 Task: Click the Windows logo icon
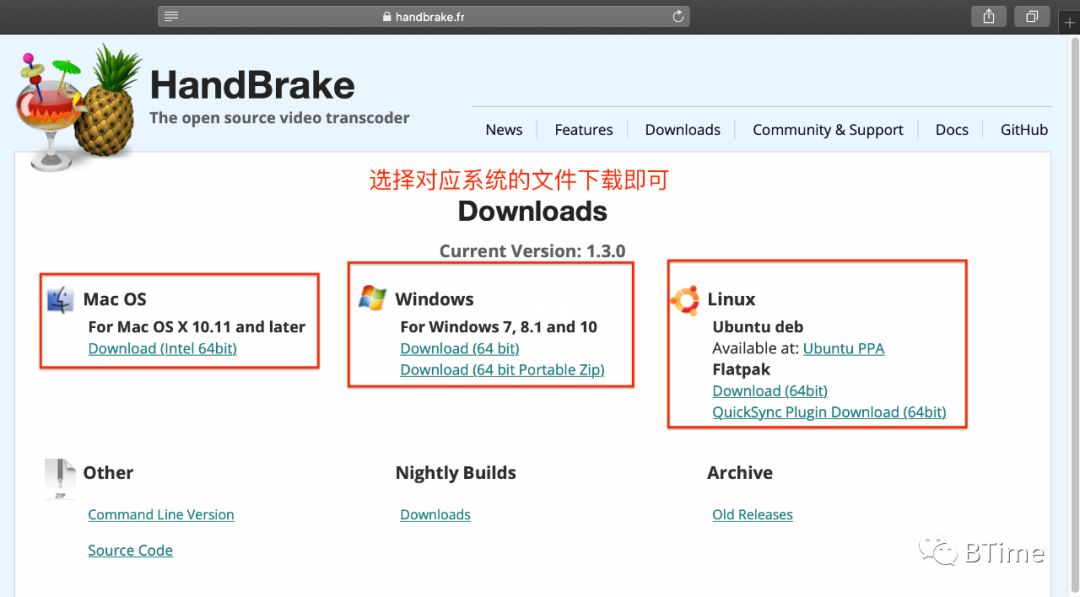tap(371, 297)
